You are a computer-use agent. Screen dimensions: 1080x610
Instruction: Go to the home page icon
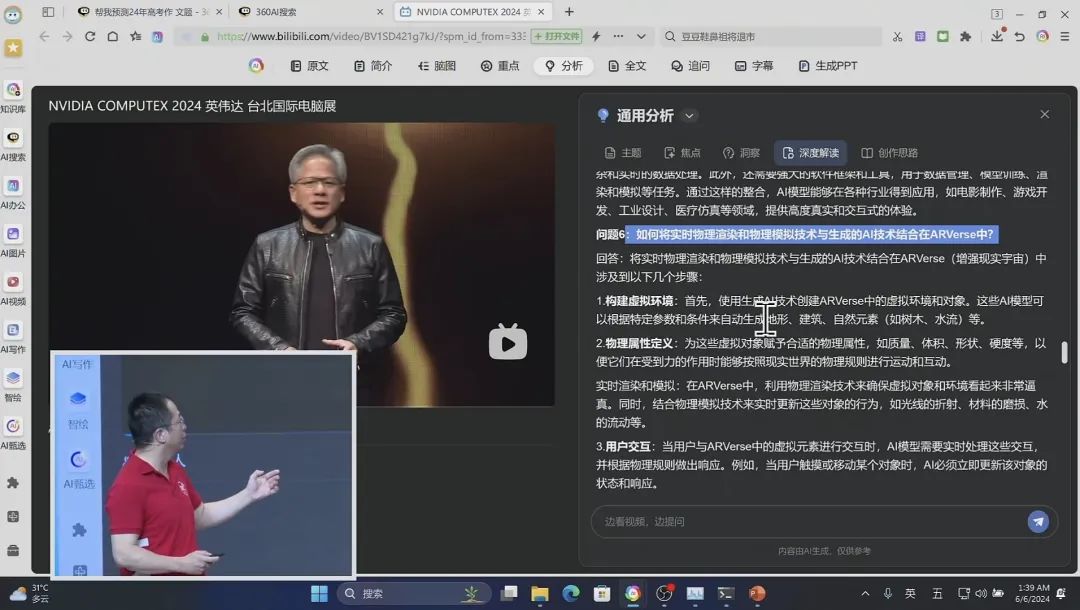point(113,36)
